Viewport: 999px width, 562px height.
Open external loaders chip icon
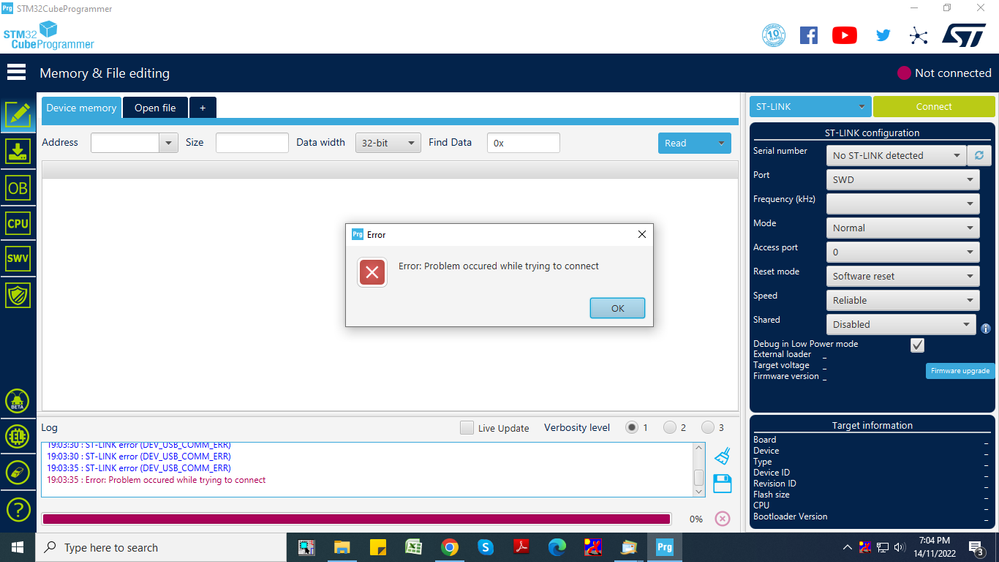pyautogui.click(x=17, y=436)
